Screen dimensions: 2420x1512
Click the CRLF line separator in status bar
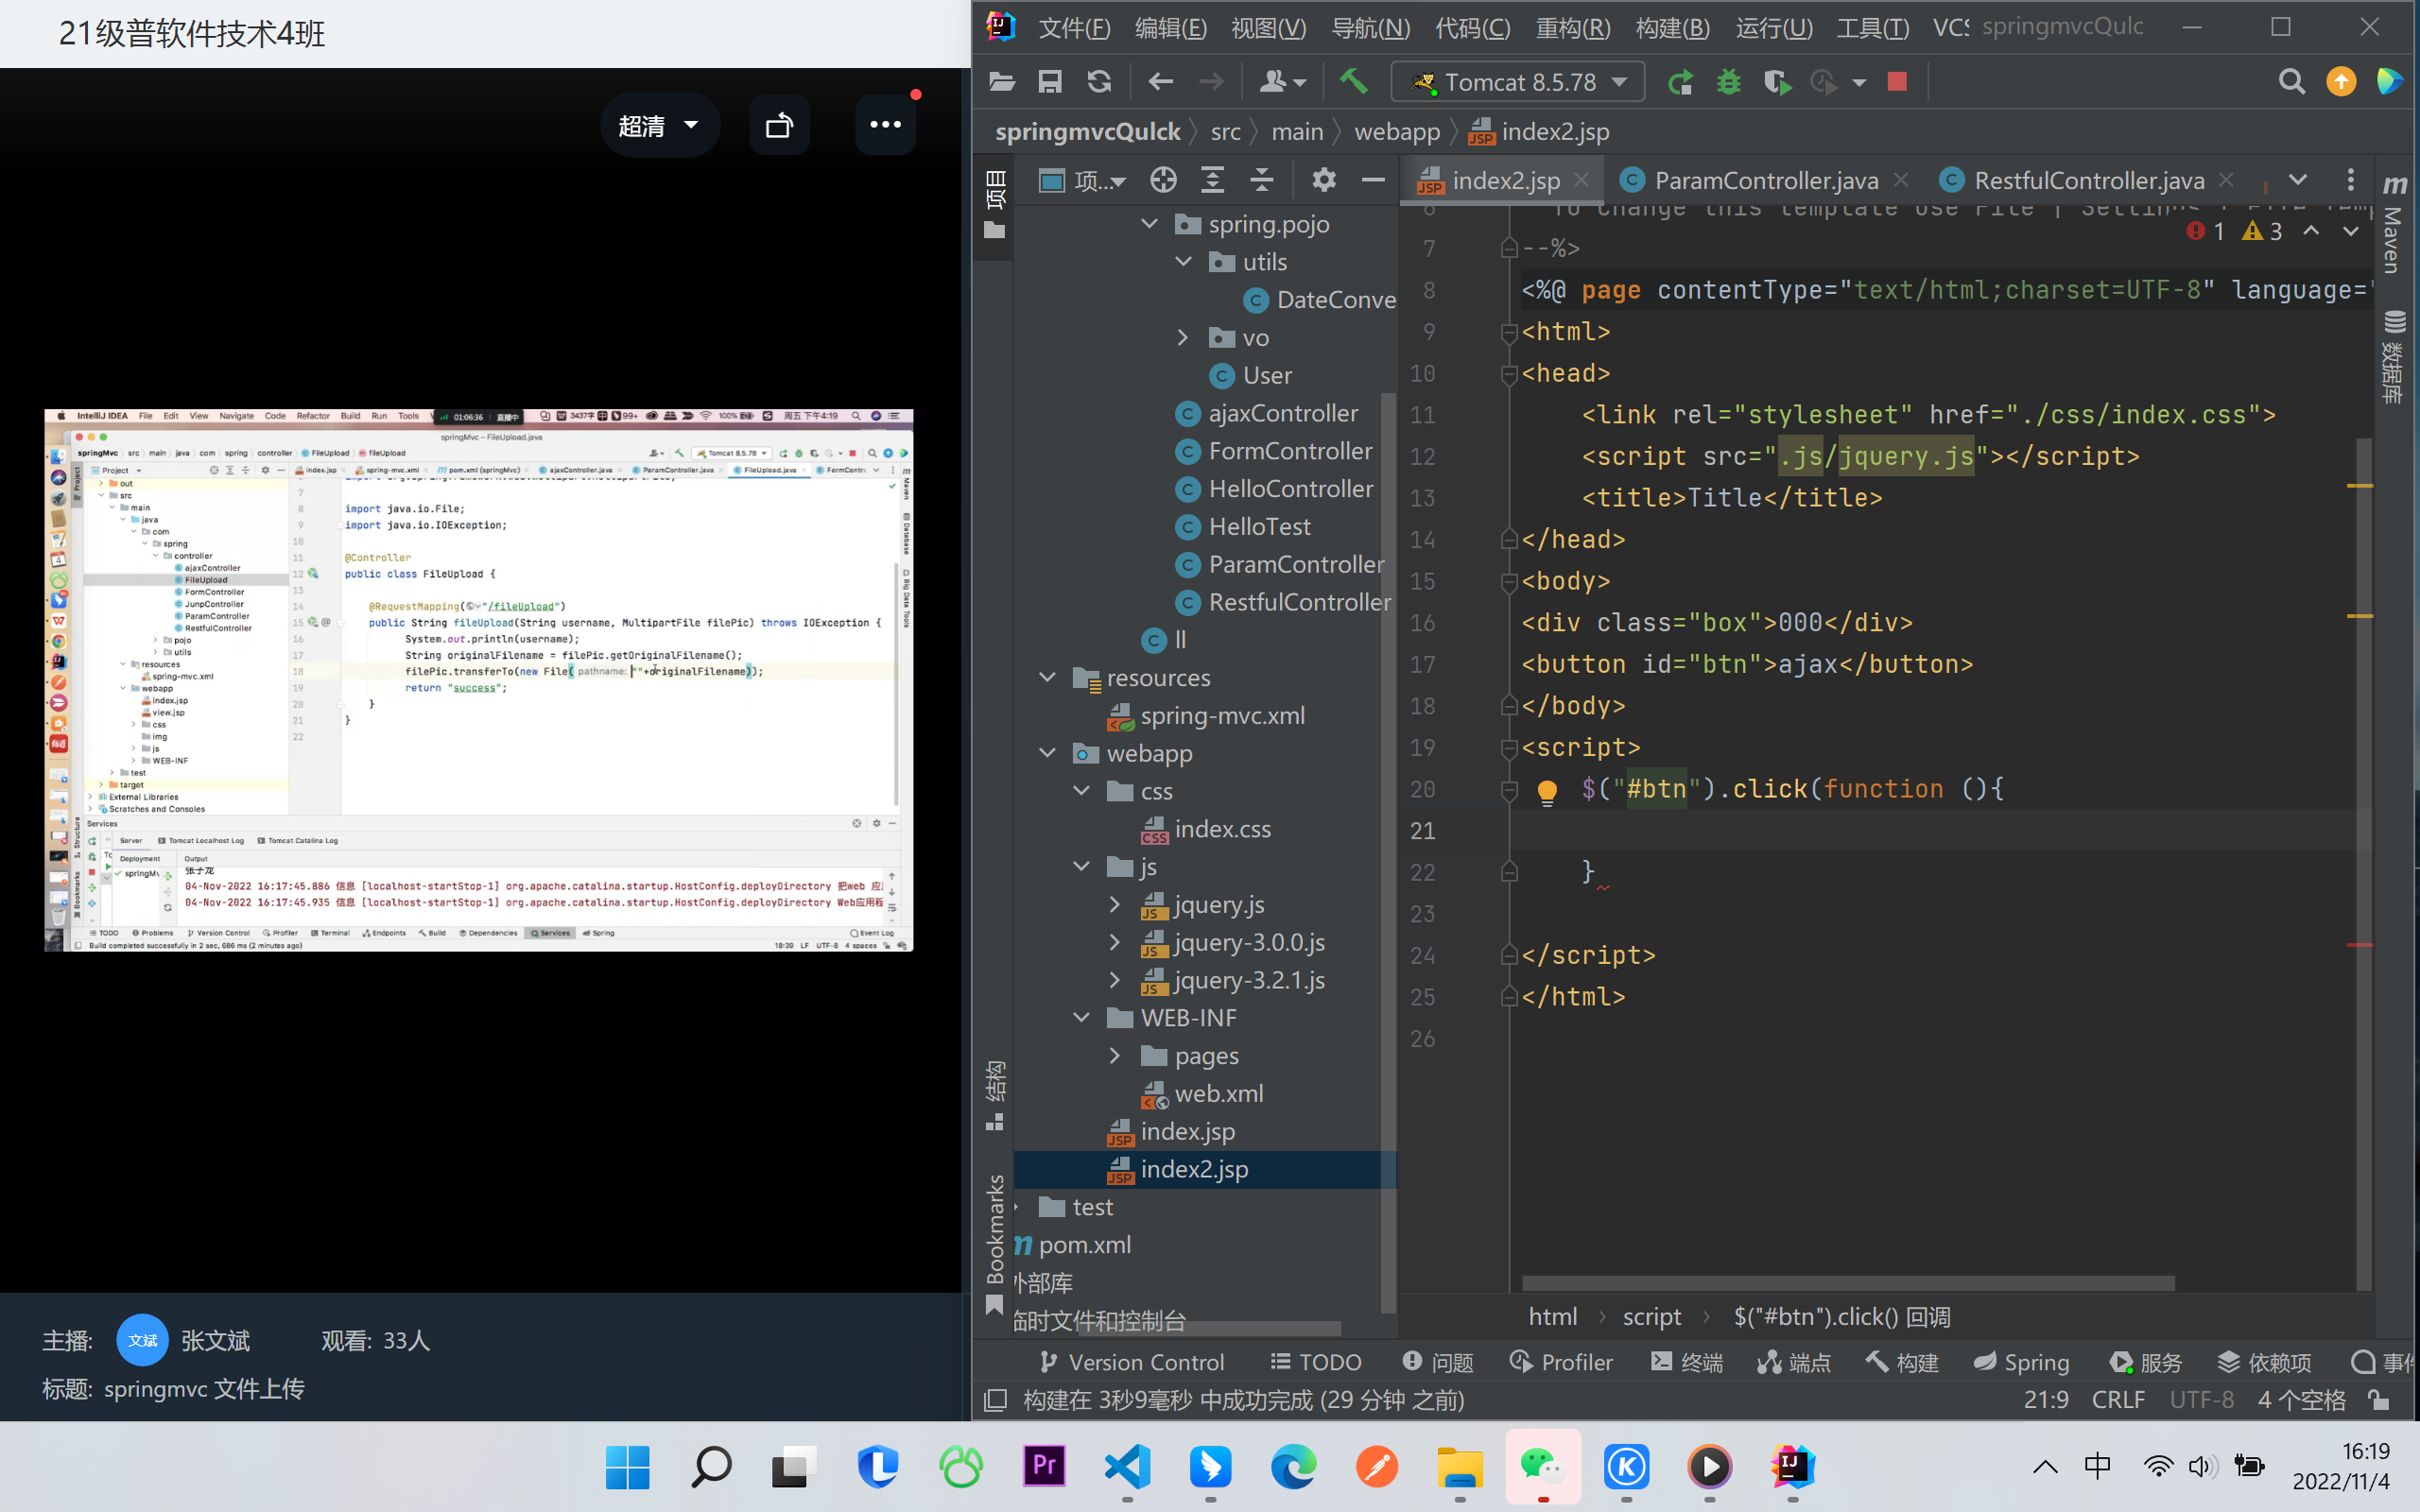(x=2118, y=1400)
